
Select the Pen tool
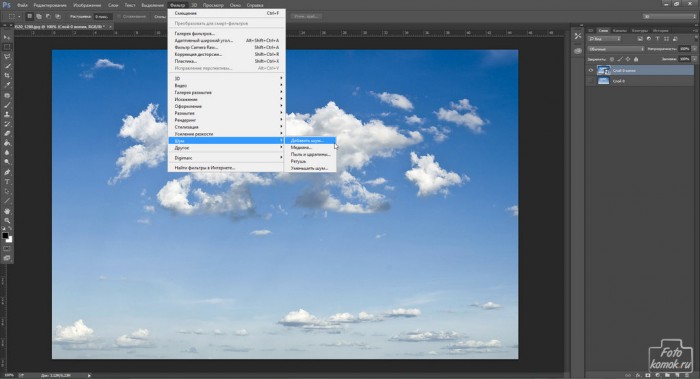point(7,172)
